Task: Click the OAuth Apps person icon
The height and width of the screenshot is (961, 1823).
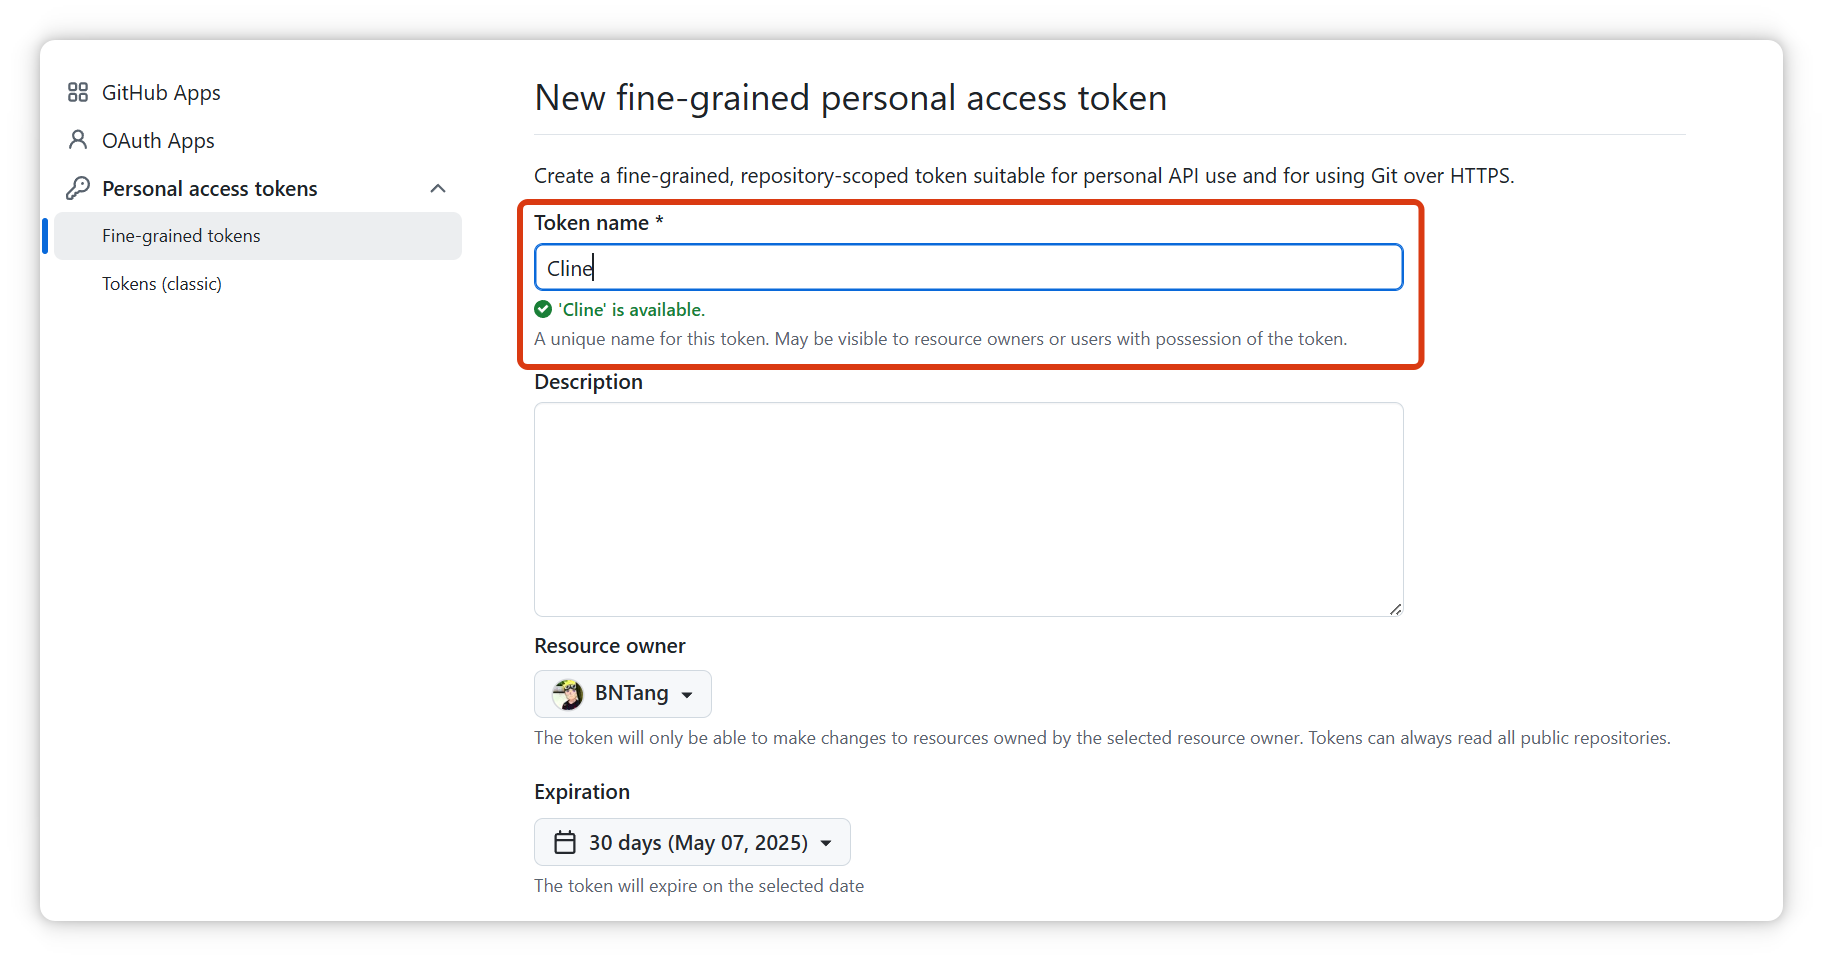Action: pyautogui.click(x=78, y=140)
